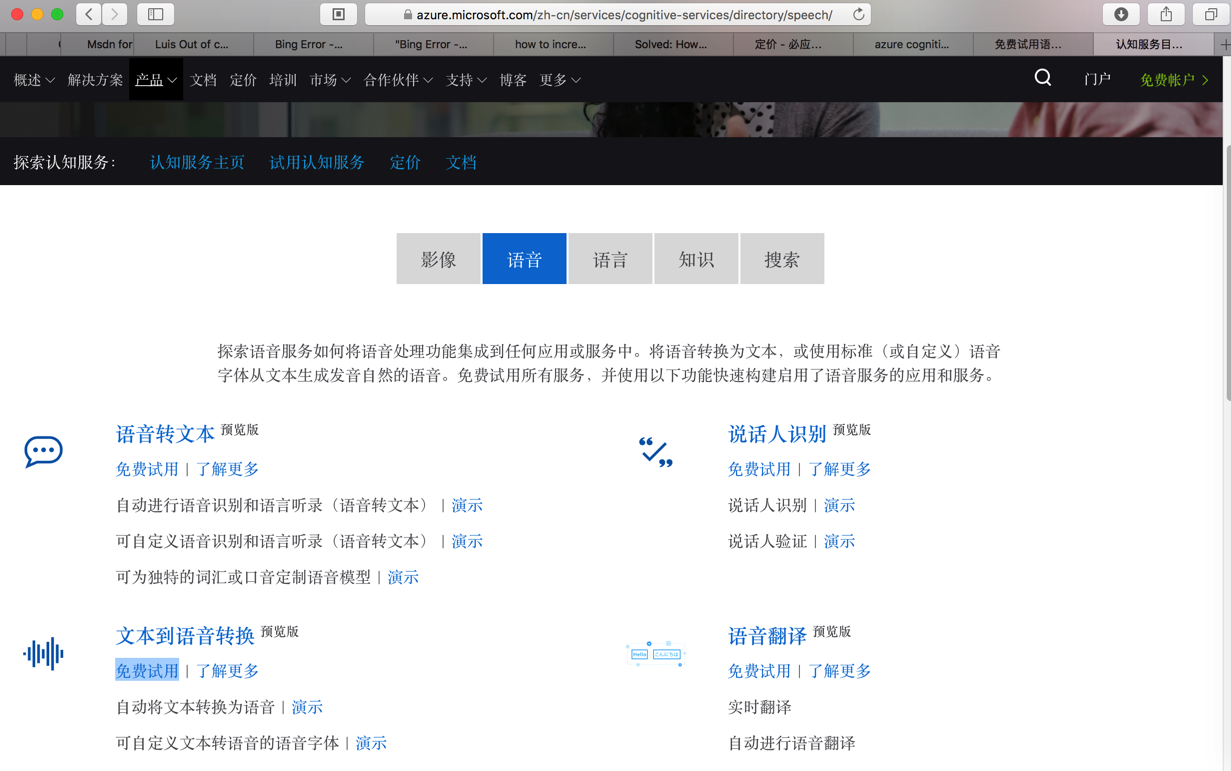Open 演示 for 可自定义语音识别和语言听录
Image resolution: width=1231 pixels, height=771 pixels.
(x=467, y=541)
